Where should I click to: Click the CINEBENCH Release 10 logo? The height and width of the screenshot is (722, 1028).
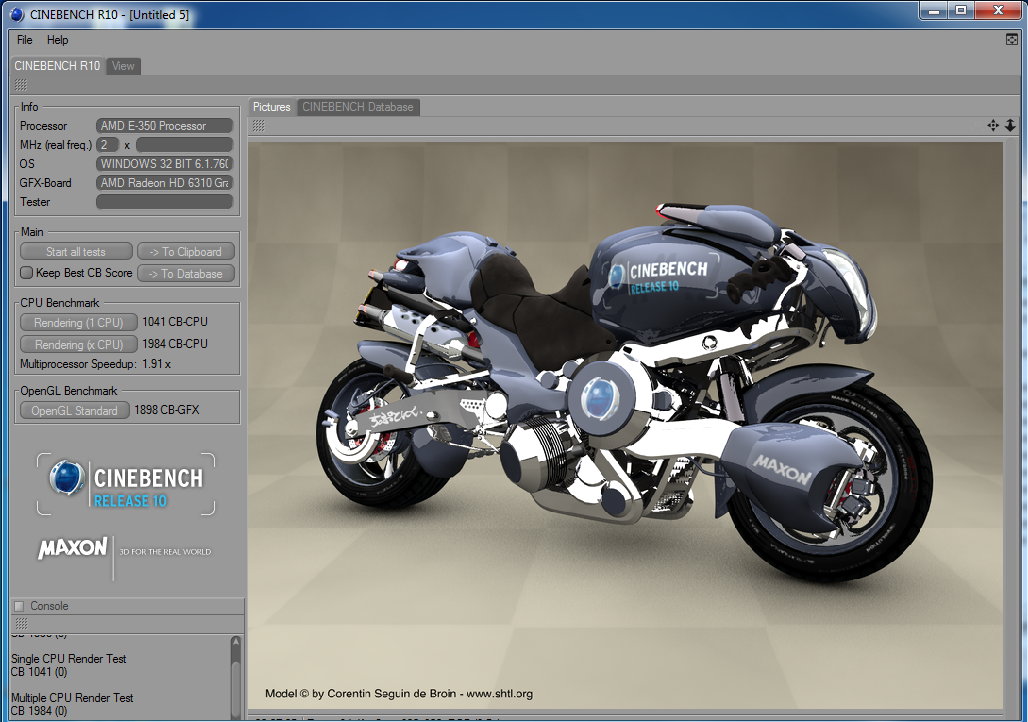pyautogui.click(x=126, y=484)
